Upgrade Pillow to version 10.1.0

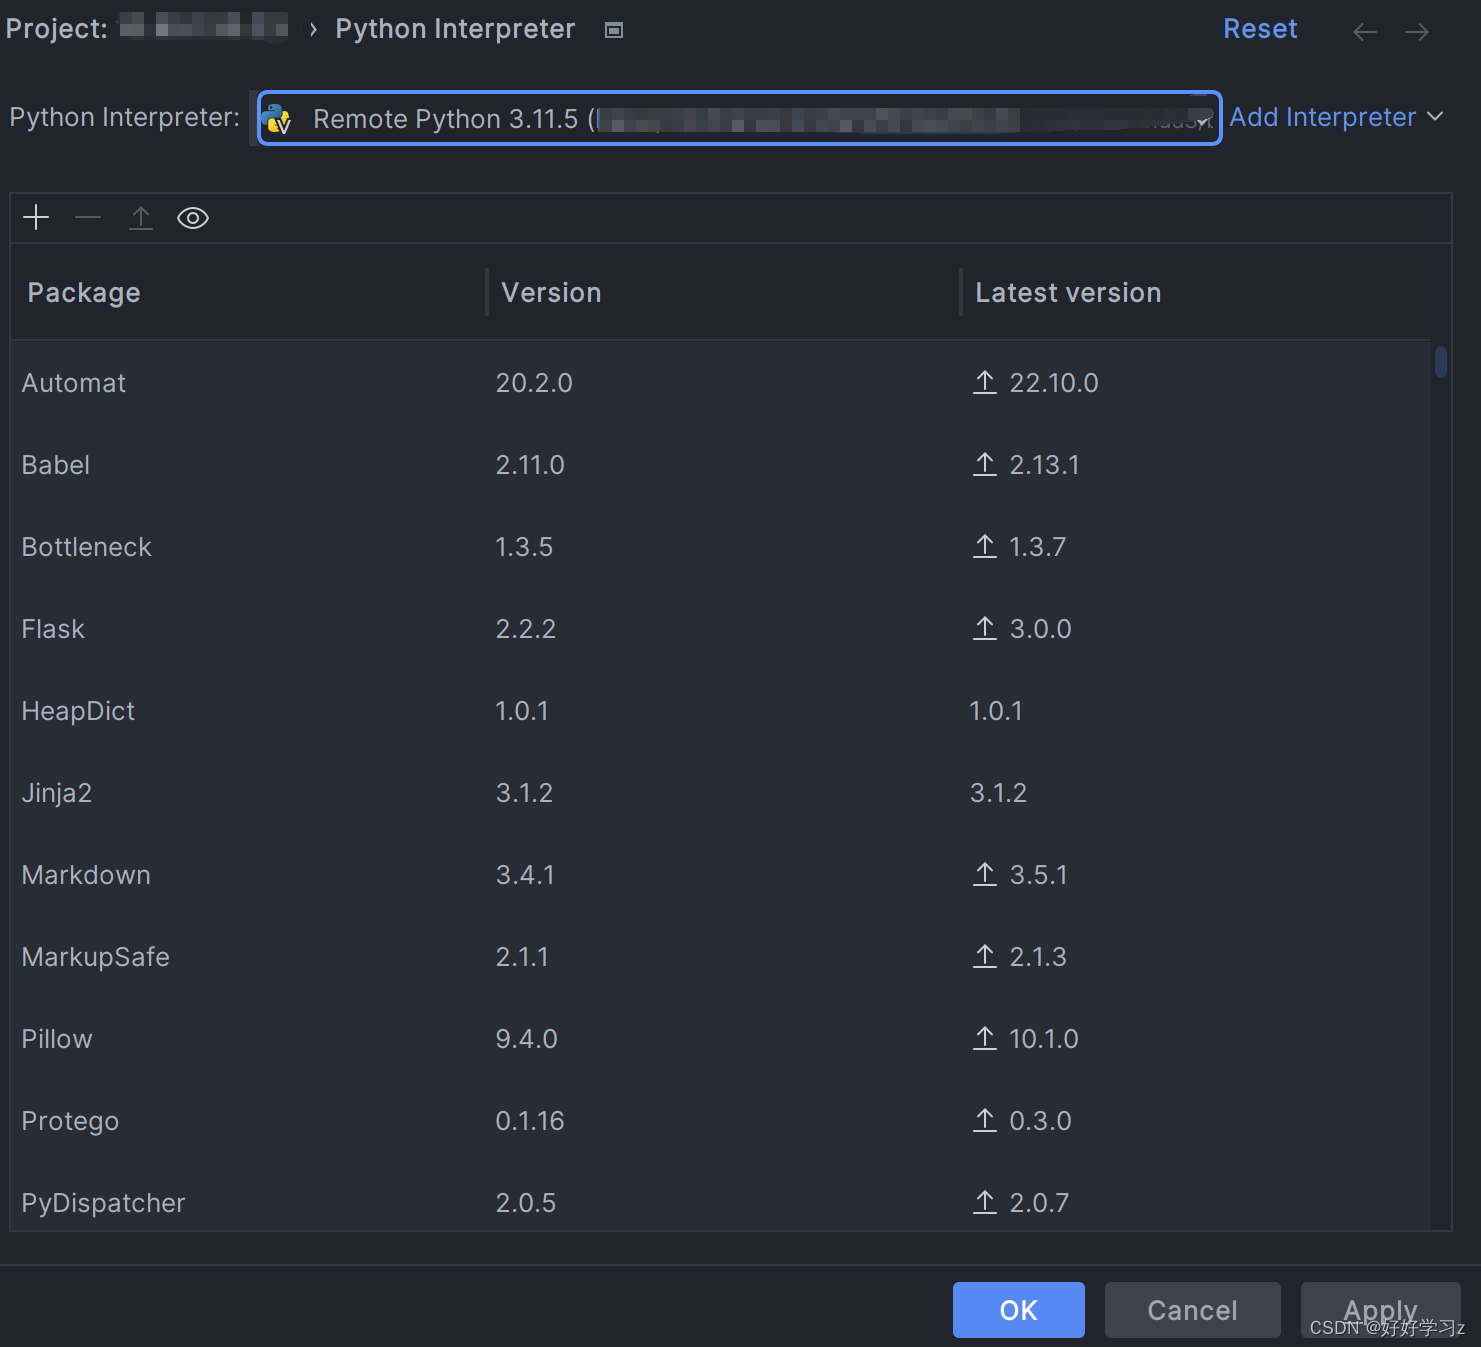(984, 1038)
